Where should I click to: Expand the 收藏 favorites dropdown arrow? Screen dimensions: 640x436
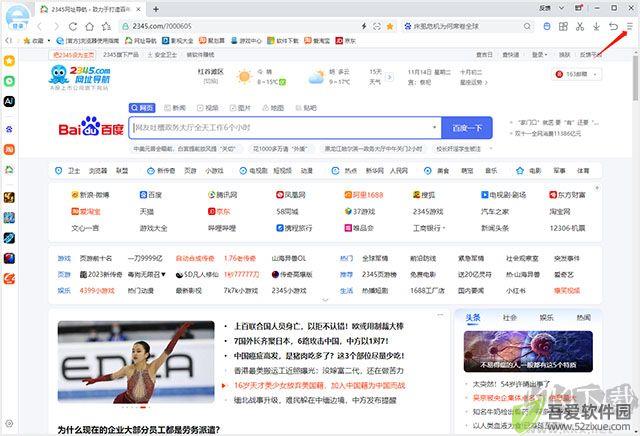49,40
